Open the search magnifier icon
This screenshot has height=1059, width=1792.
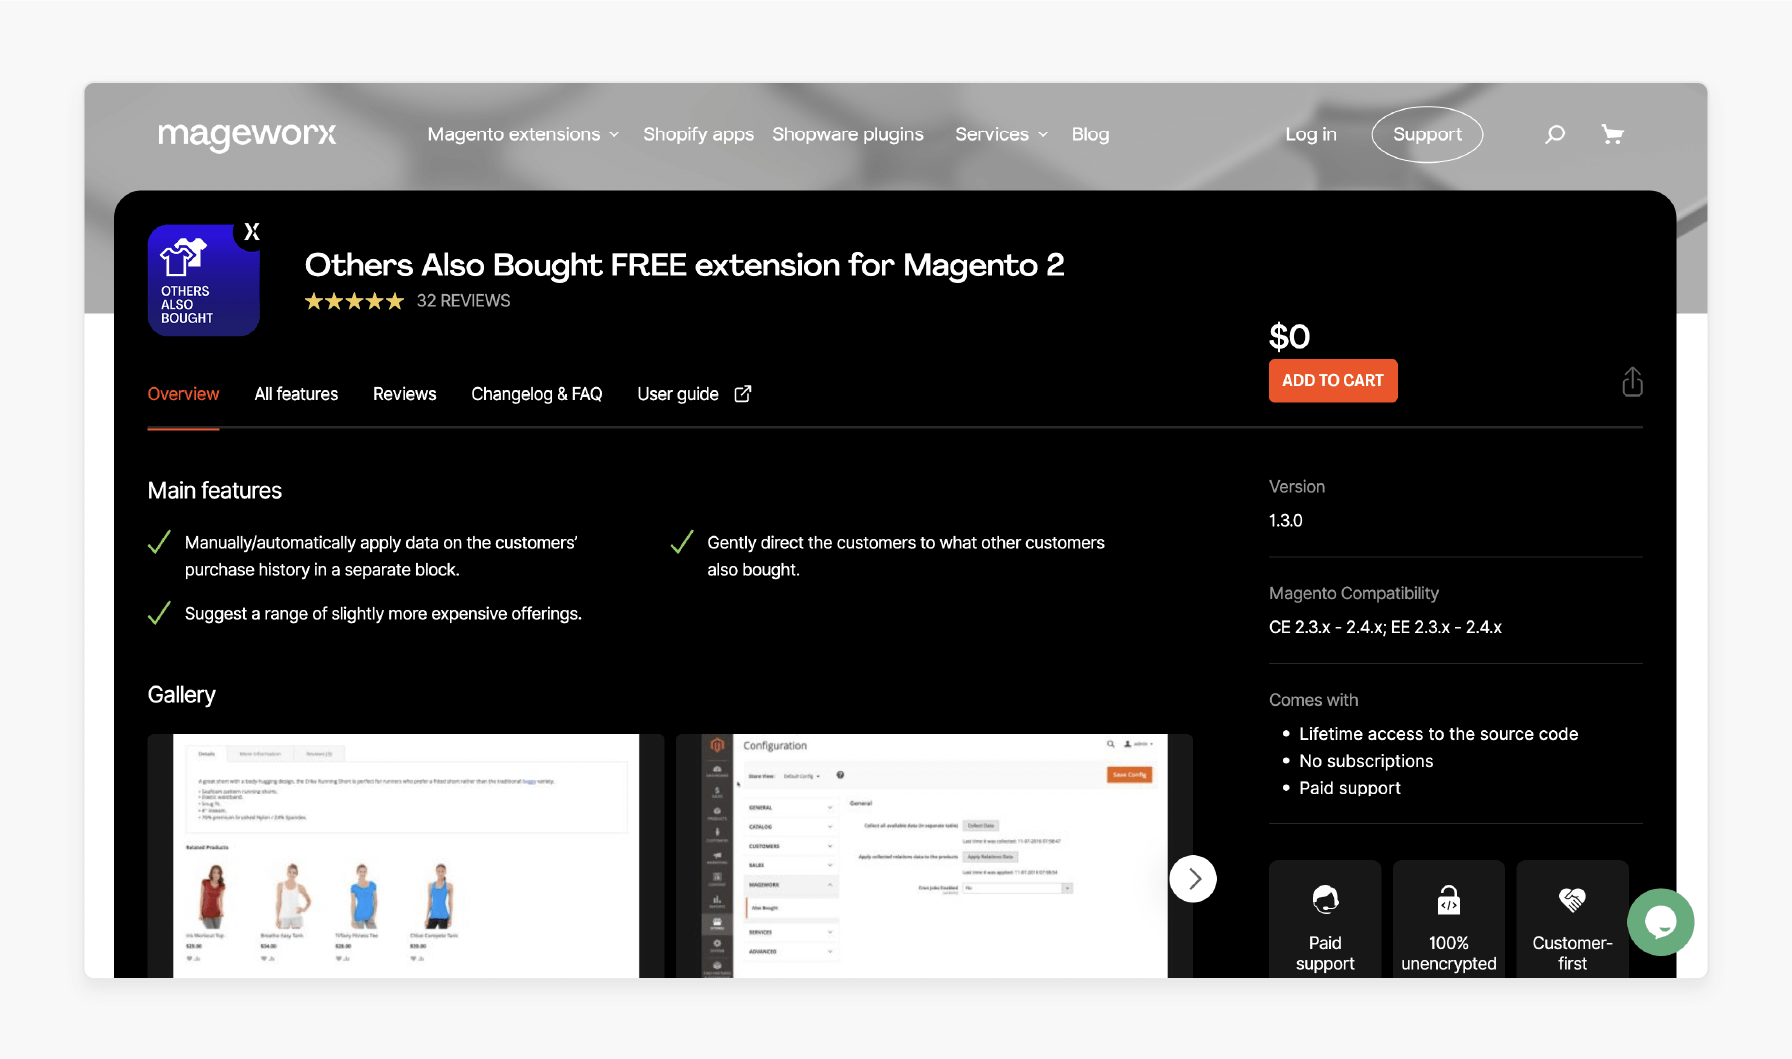[1555, 134]
